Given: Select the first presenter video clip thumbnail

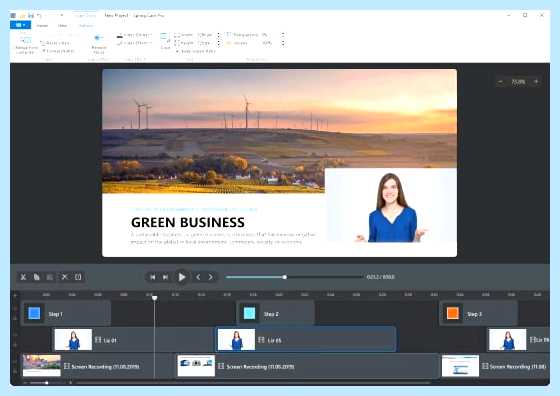Looking at the screenshot, I should (x=73, y=340).
